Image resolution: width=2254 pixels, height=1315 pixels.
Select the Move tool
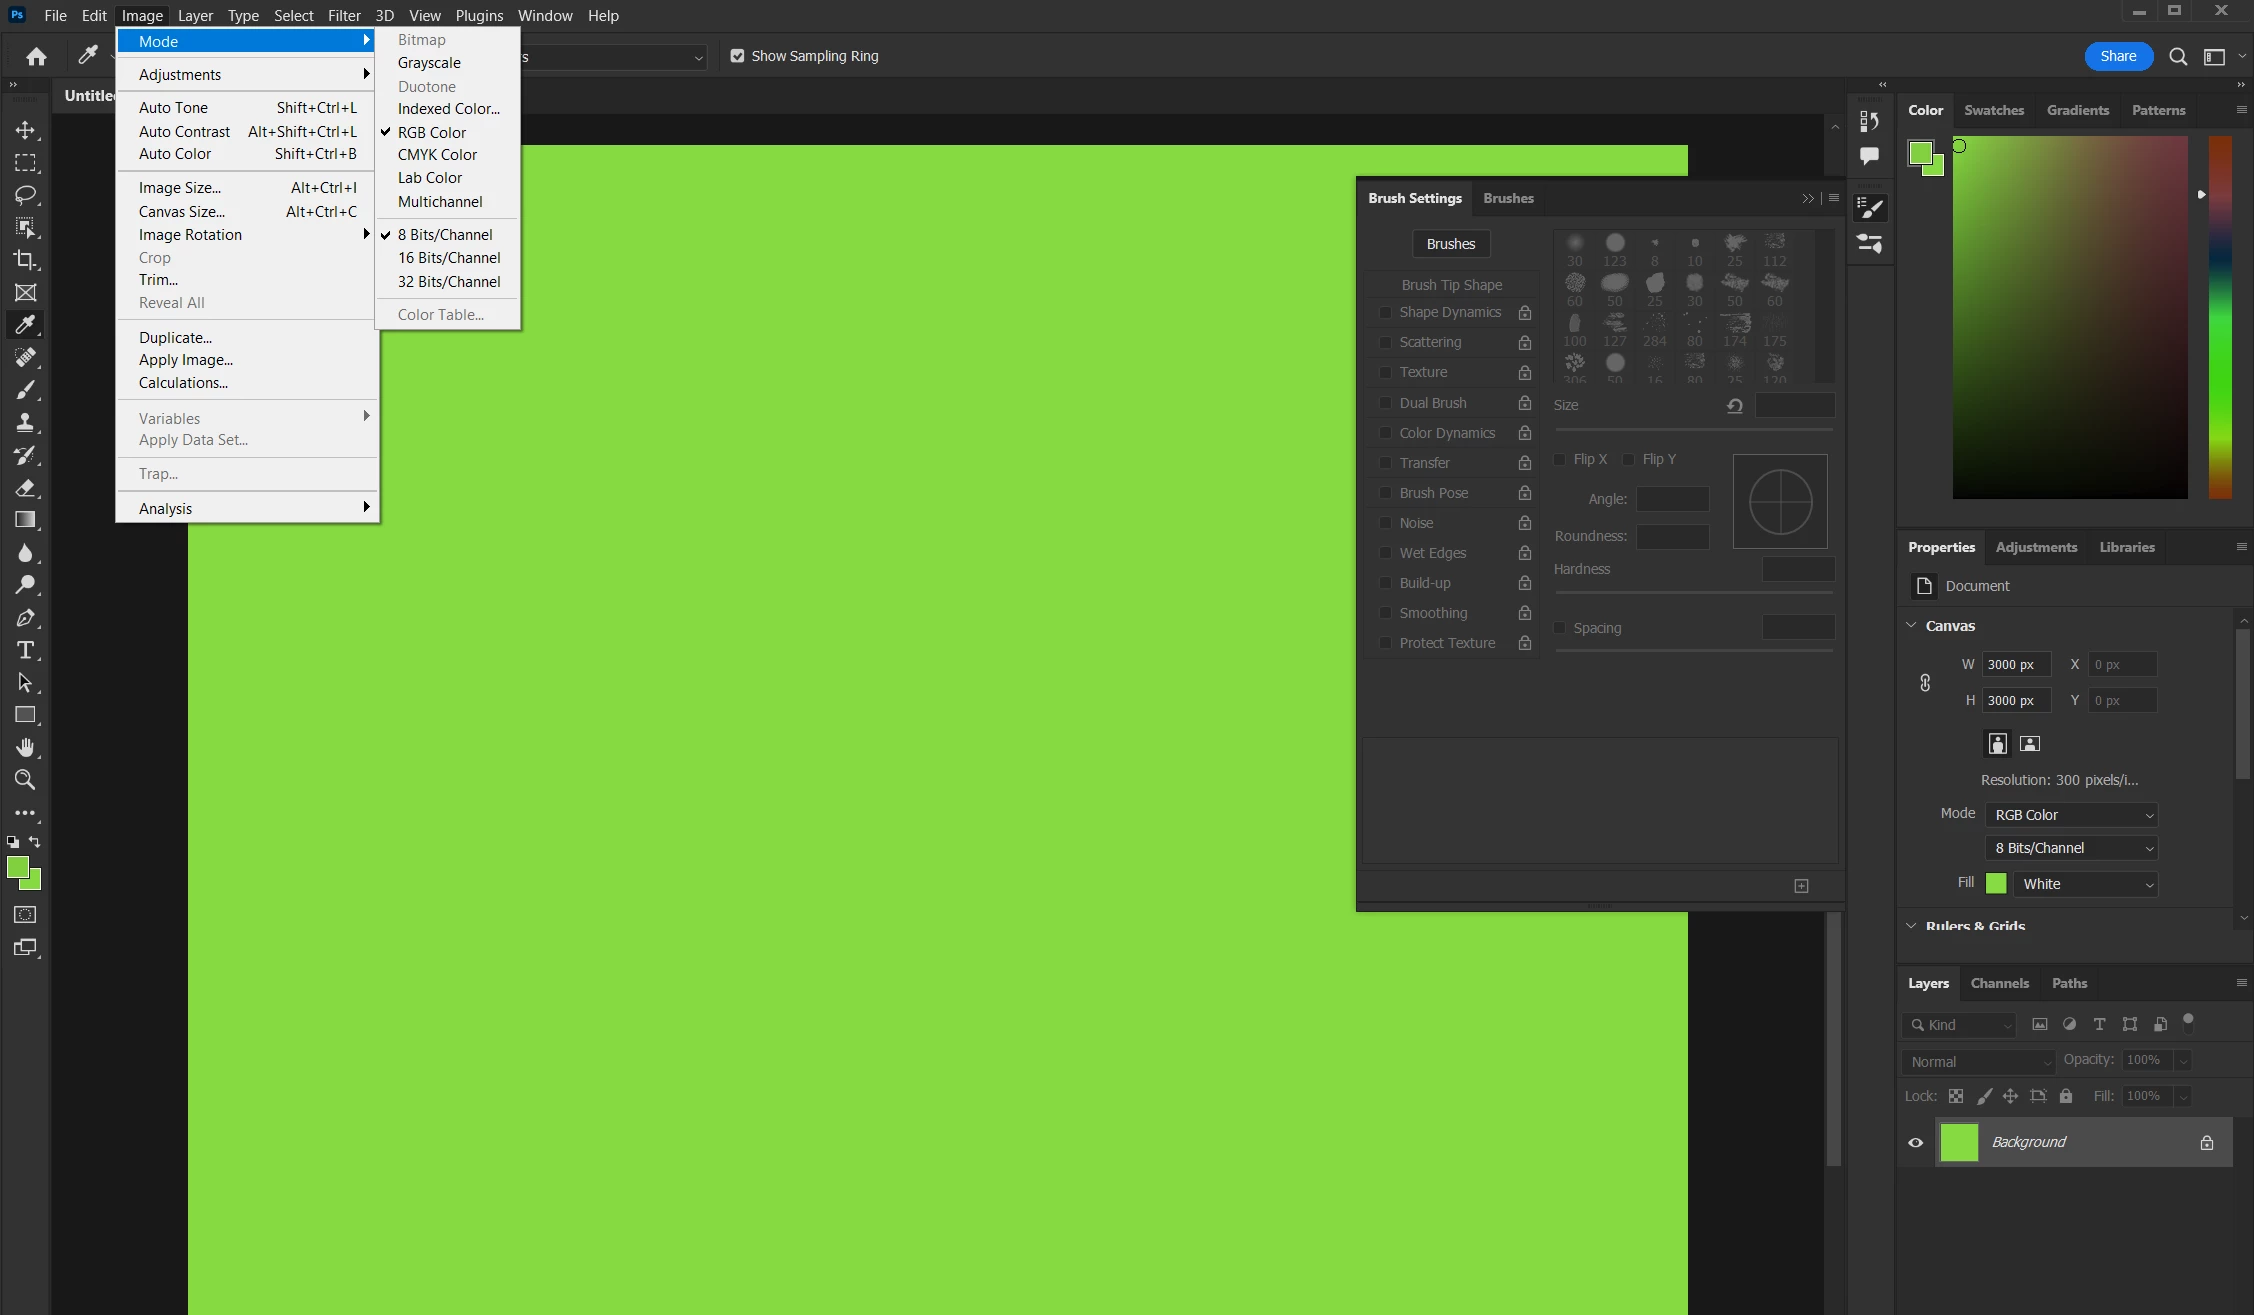25,130
